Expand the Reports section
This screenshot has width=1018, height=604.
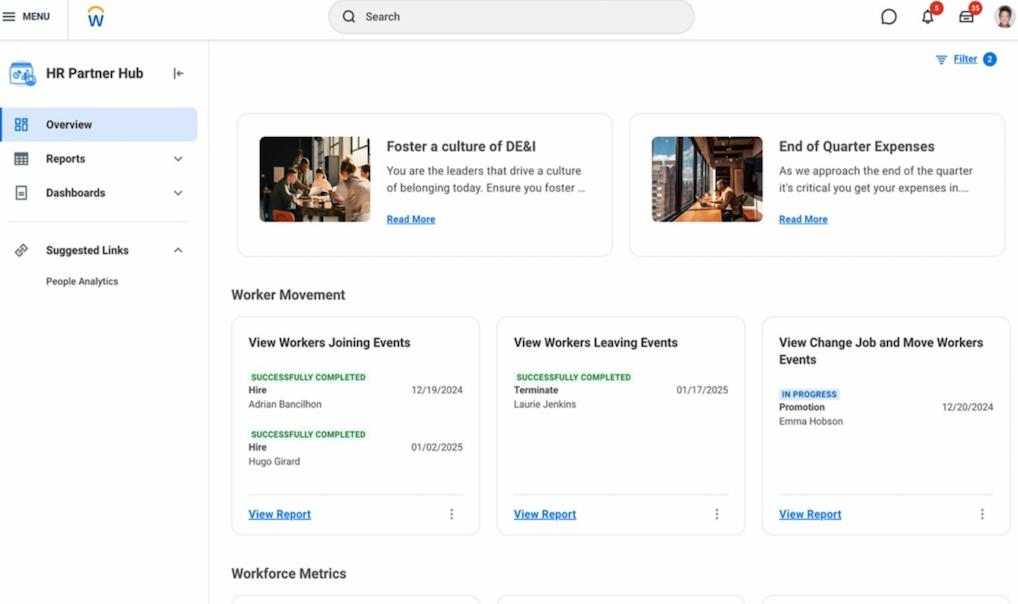point(177,158)
